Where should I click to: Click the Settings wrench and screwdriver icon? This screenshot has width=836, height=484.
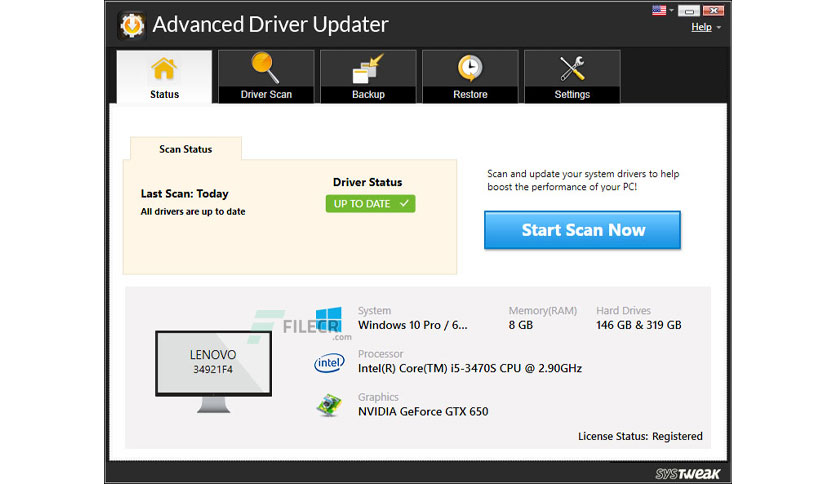click(x=572, y=69)
